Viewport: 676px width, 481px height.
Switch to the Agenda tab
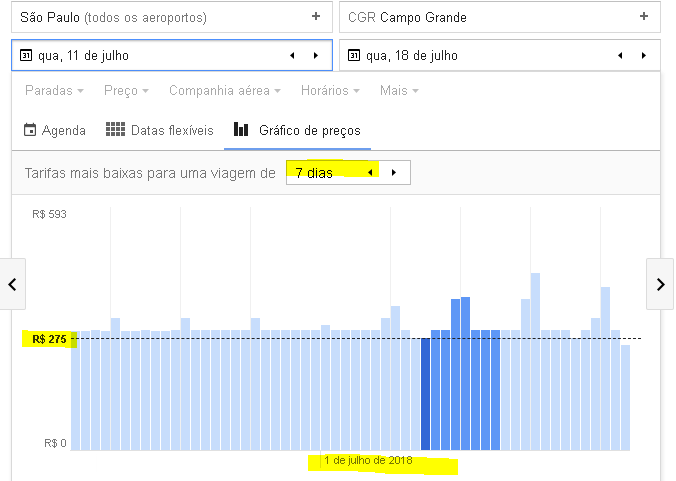pyautogui.click(x=55, y=130)
